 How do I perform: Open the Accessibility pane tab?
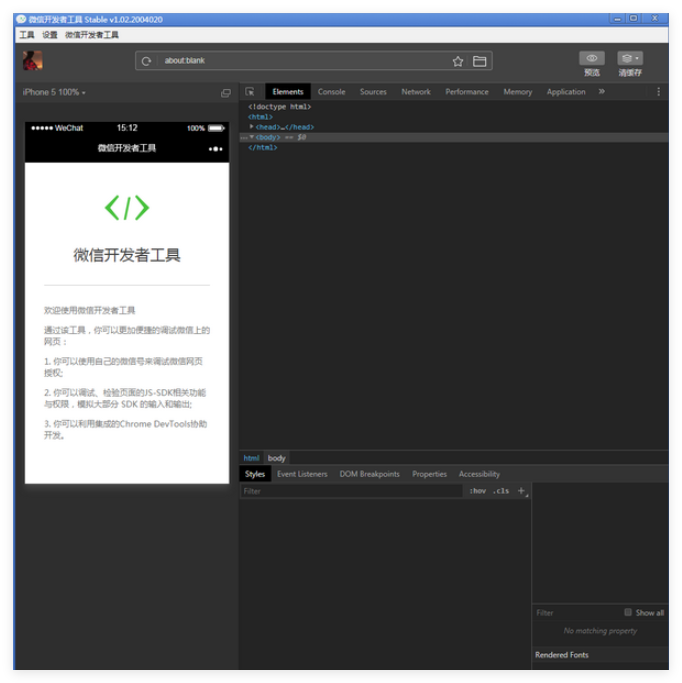[x=479, y=474]
